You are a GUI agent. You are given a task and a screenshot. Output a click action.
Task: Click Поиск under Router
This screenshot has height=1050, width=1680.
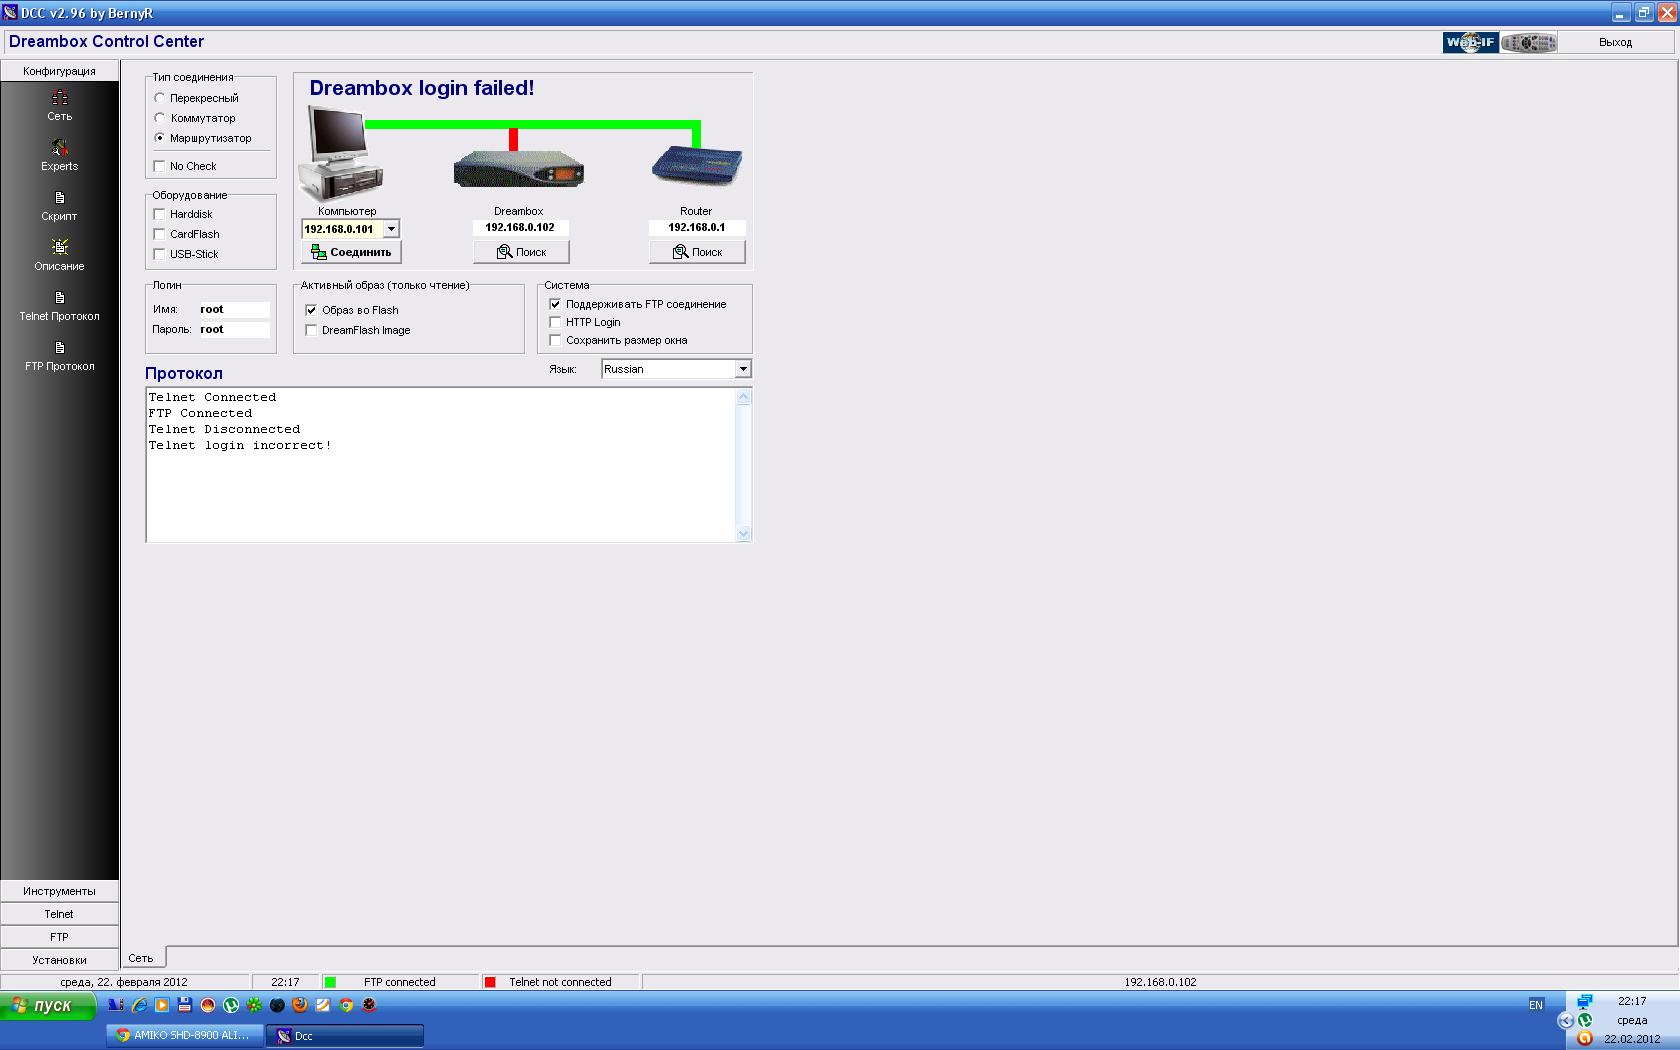[x=697, y=252]
